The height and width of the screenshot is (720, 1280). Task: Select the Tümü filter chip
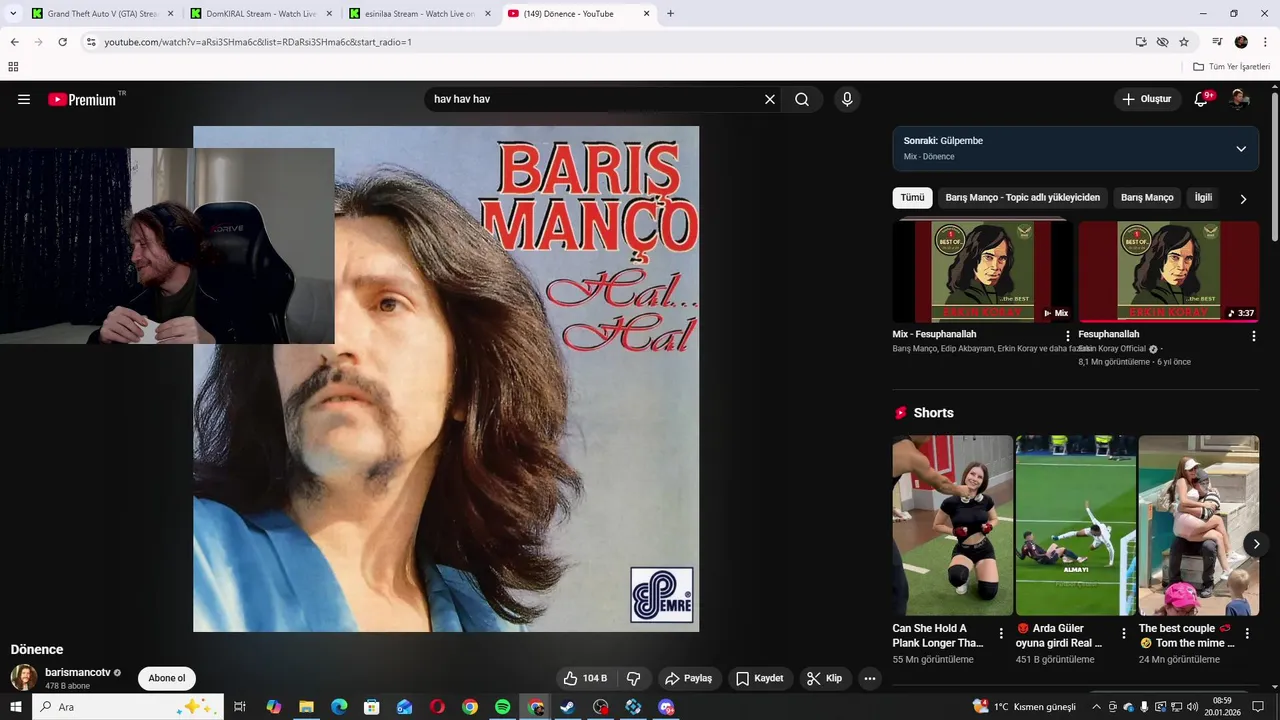point(912,198)
